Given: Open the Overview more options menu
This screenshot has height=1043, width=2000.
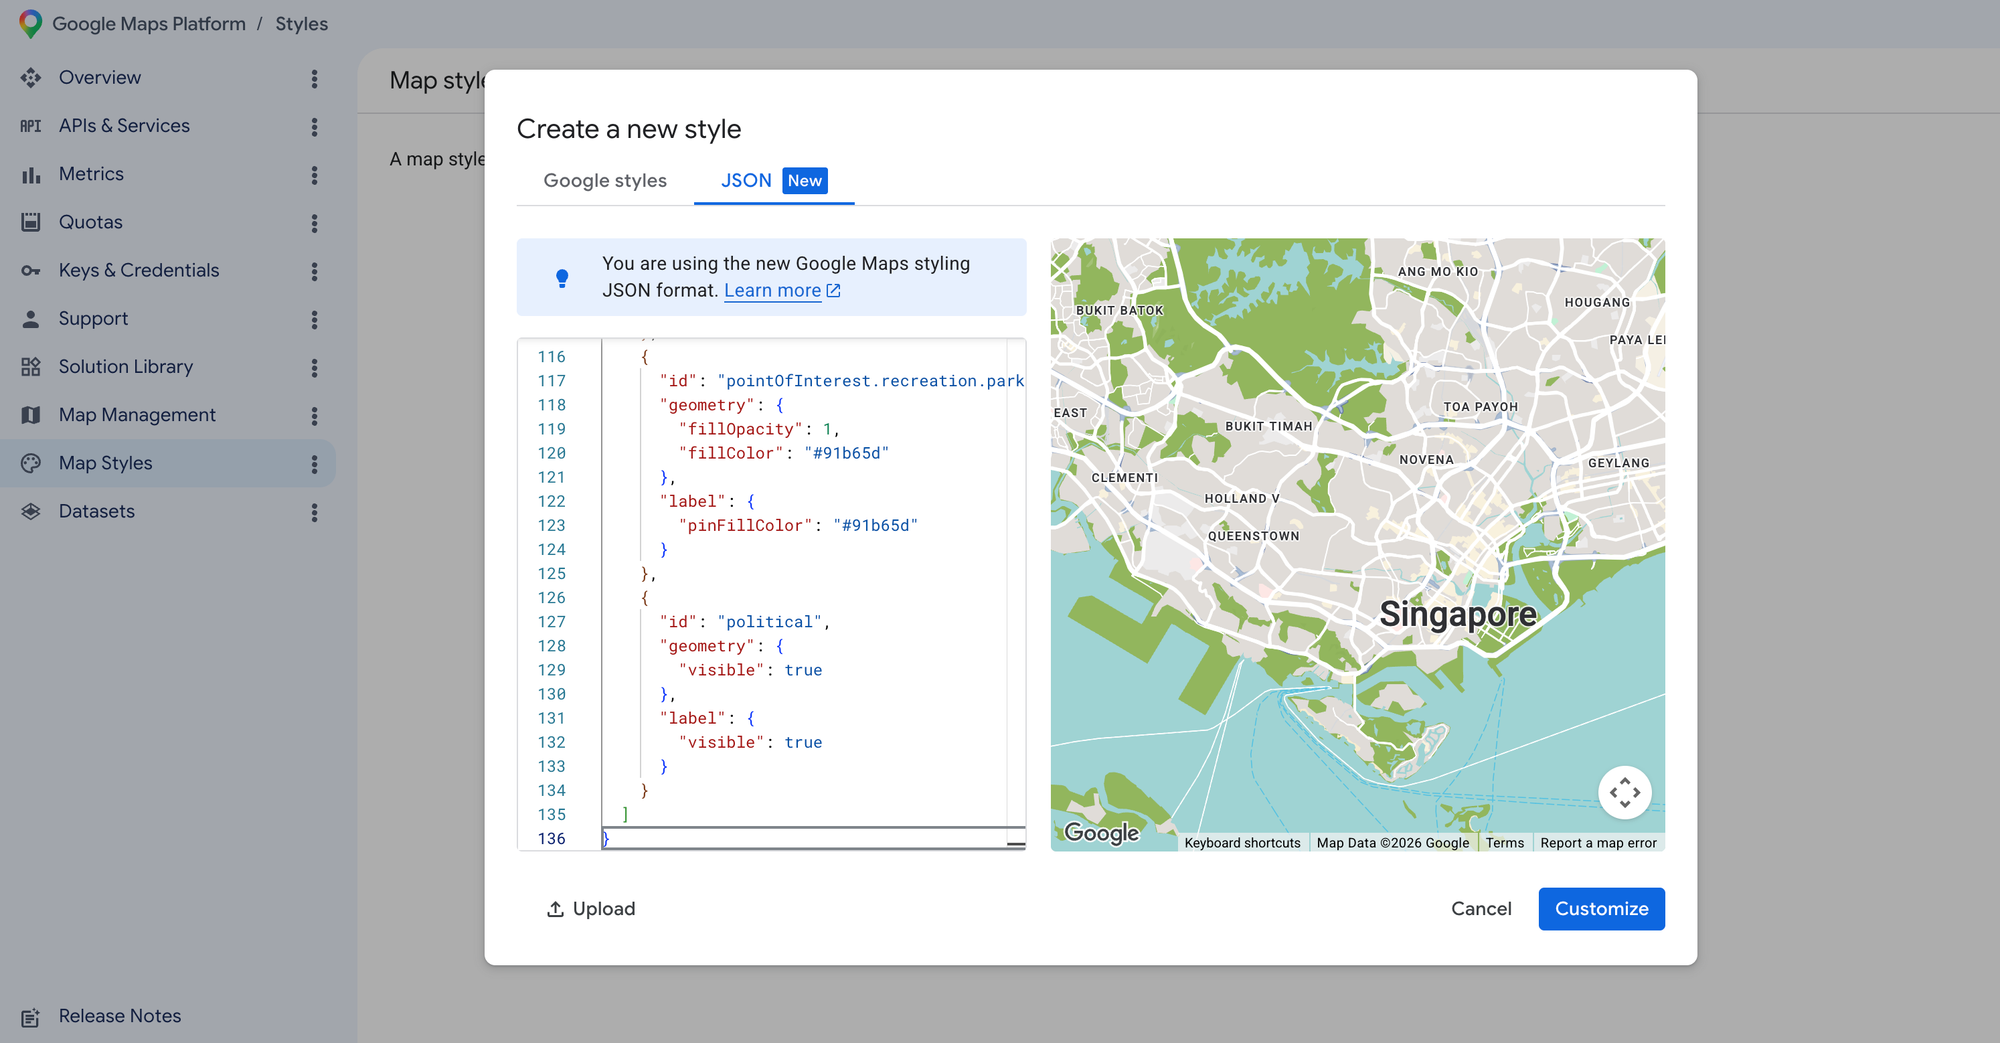Looking at the screenshot, I should click(x=314, y=78).
